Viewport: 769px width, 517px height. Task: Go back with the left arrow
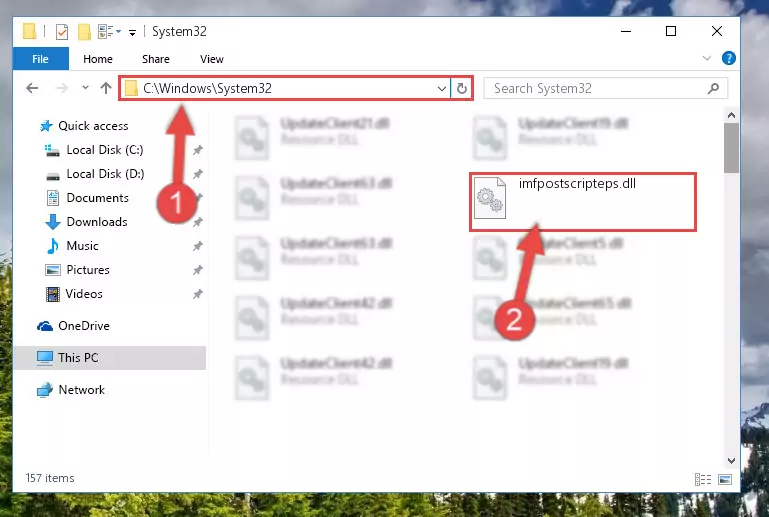point(32,88)
